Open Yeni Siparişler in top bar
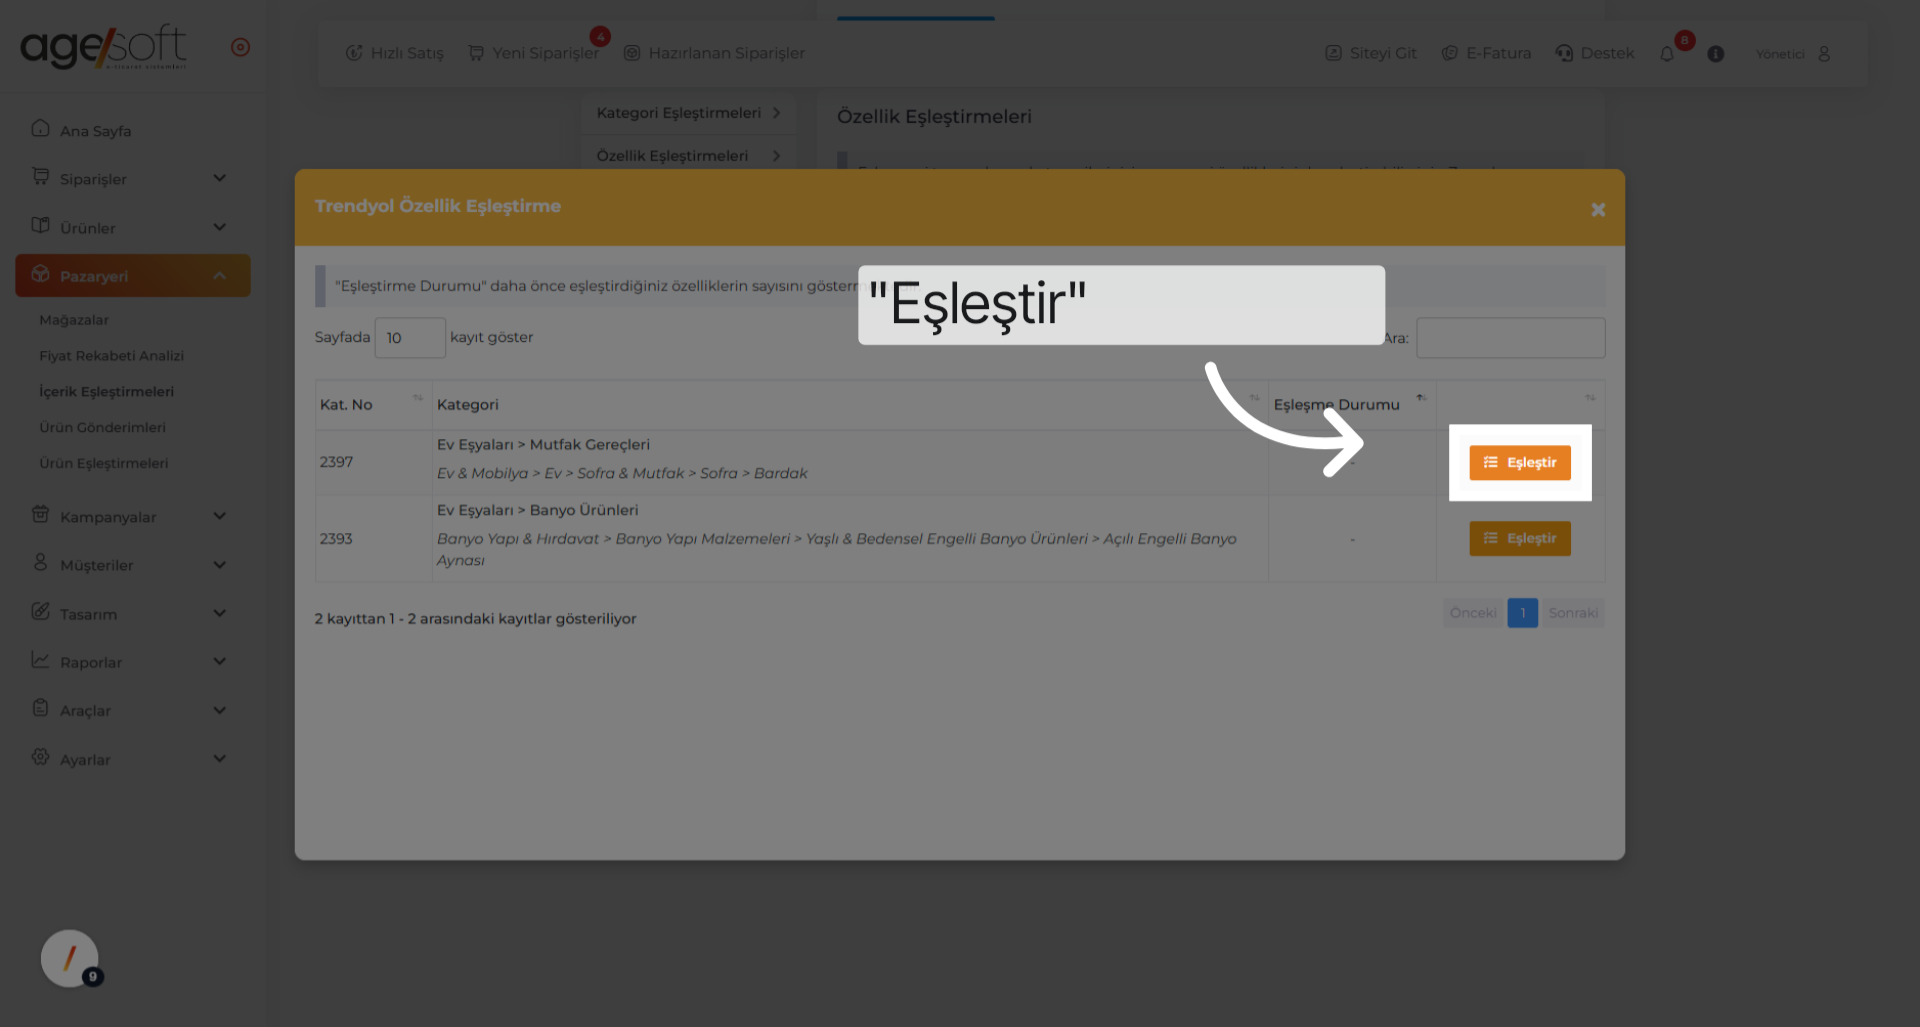 (533, 53)
